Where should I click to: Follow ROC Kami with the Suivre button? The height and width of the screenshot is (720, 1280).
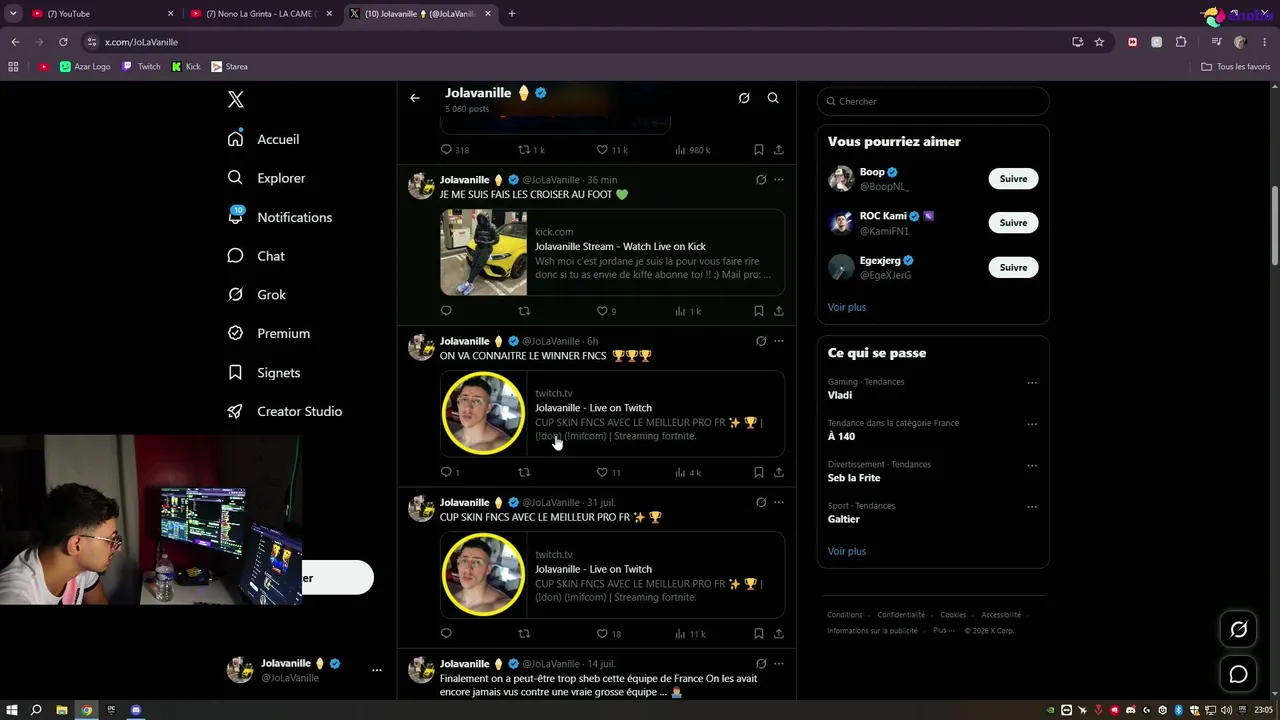tap(1013, 223)
